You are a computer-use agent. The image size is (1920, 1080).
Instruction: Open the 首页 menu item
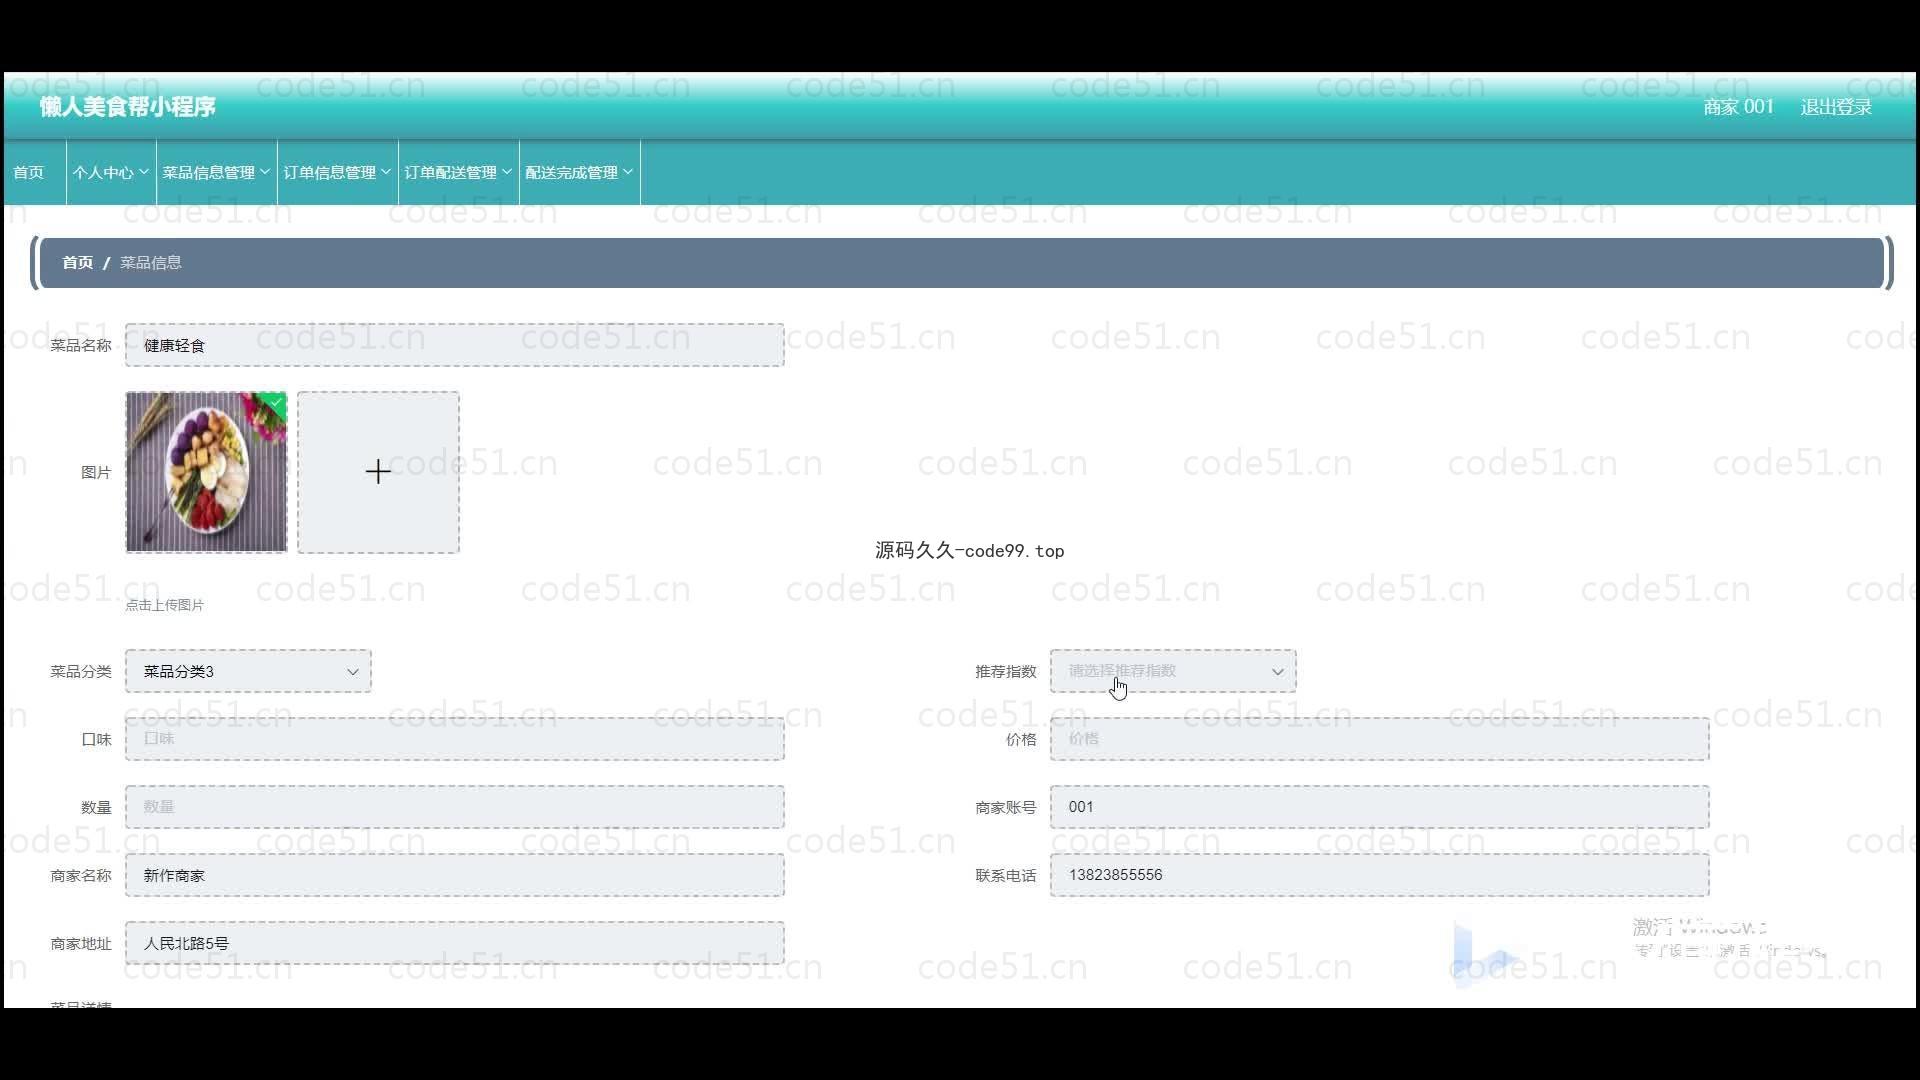point(29,172)
